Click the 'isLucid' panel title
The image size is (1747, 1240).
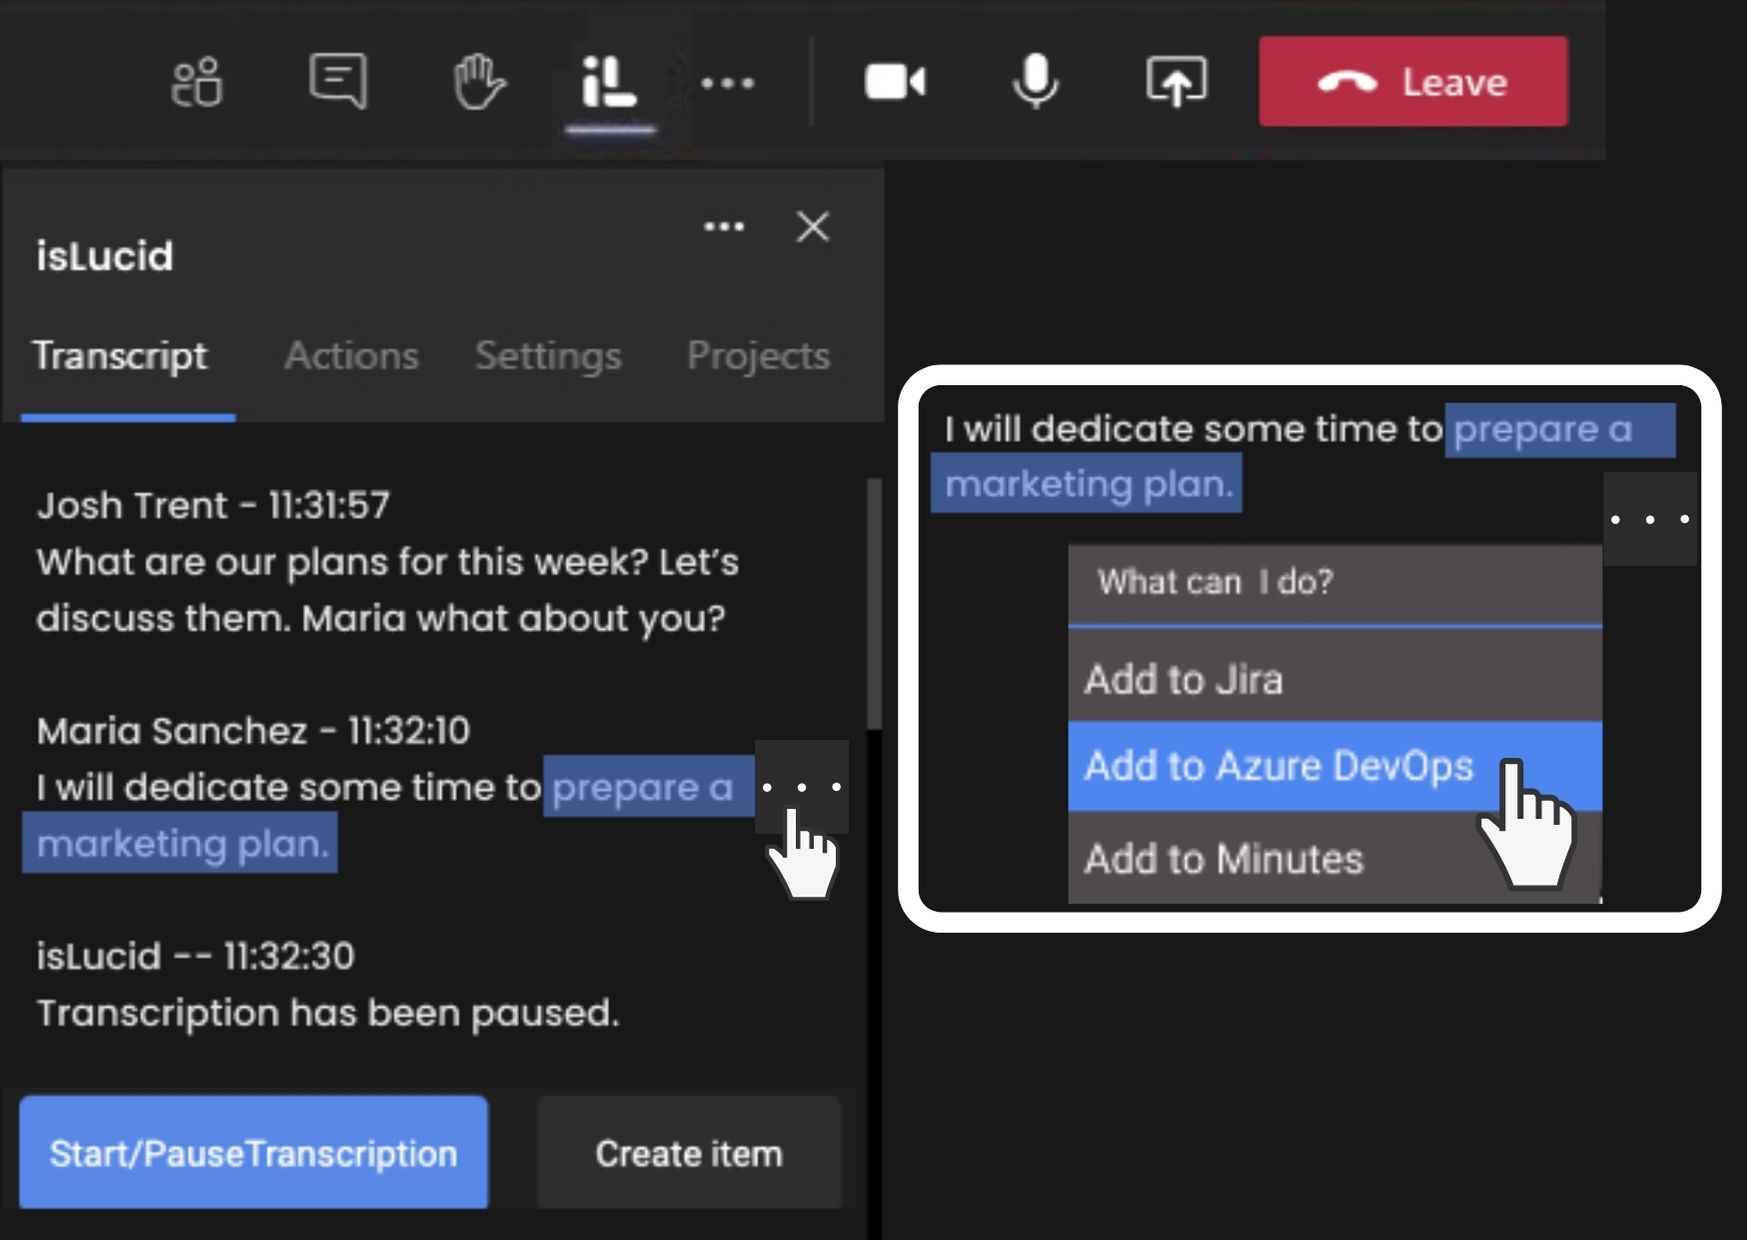[x=104, y=256]
